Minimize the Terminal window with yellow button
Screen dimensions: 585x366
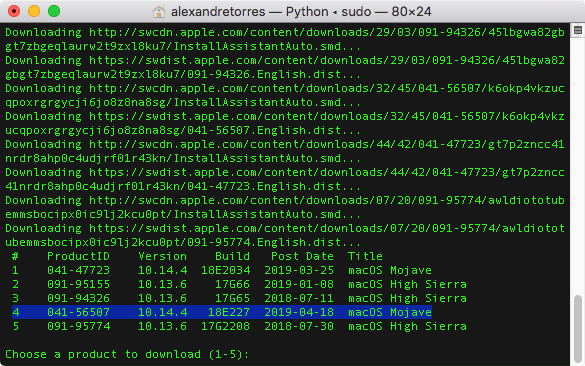coord(34,11)
